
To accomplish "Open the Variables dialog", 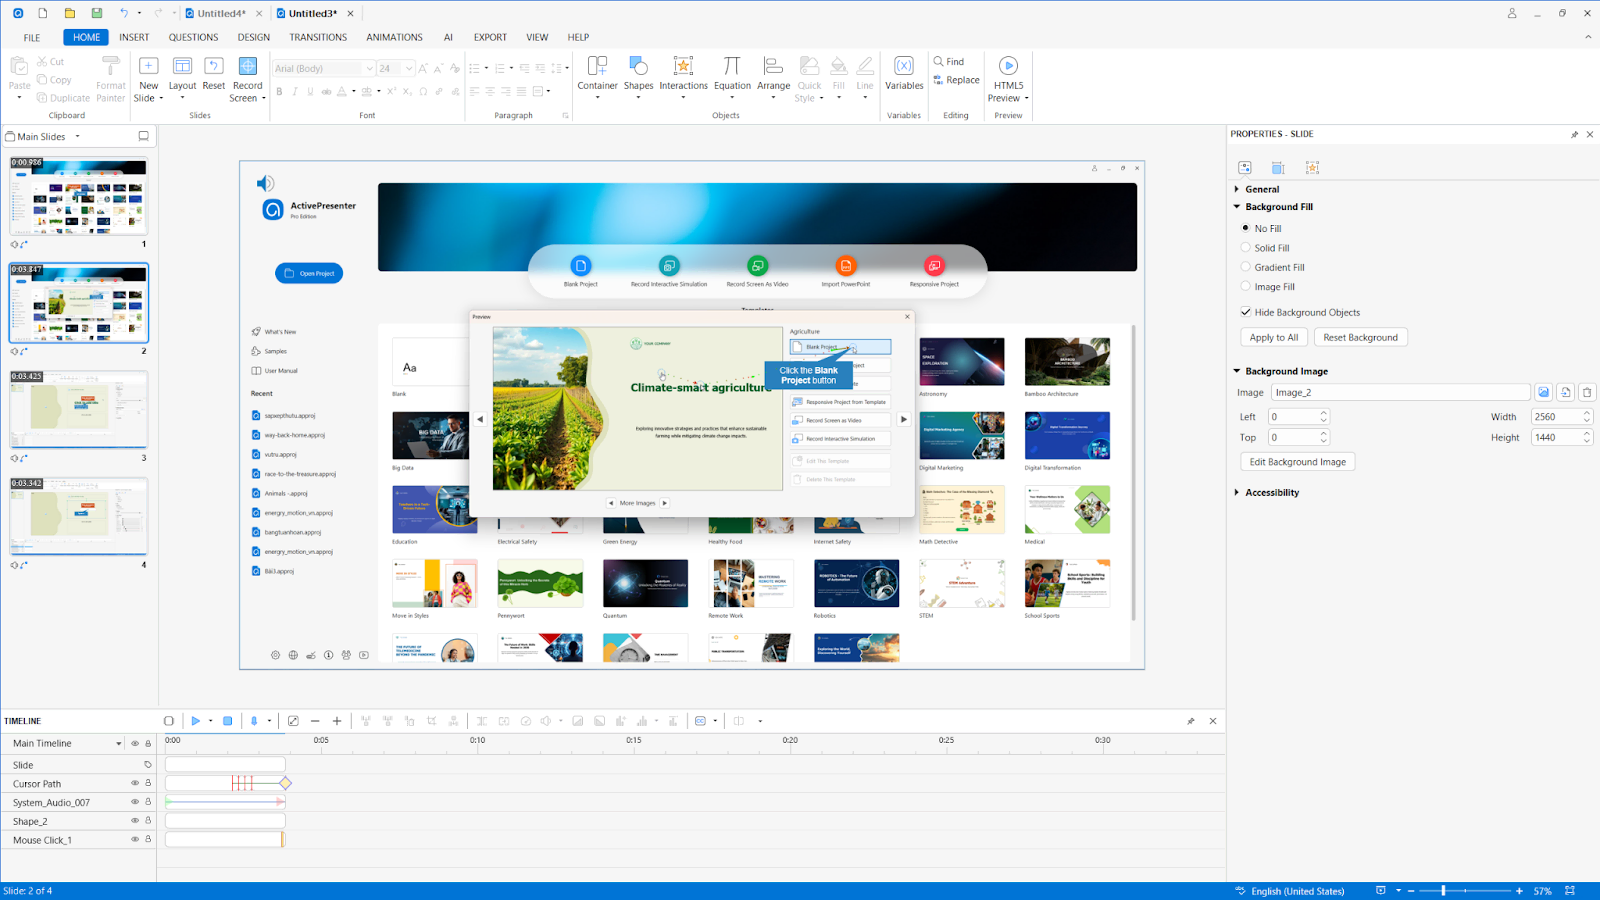I will pyautogui.click(x=904, y=68).
